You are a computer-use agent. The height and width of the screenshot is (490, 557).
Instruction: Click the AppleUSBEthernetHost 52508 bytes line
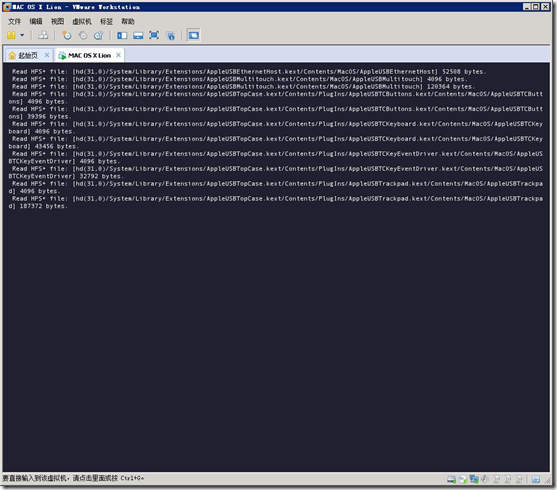(249, 72)
